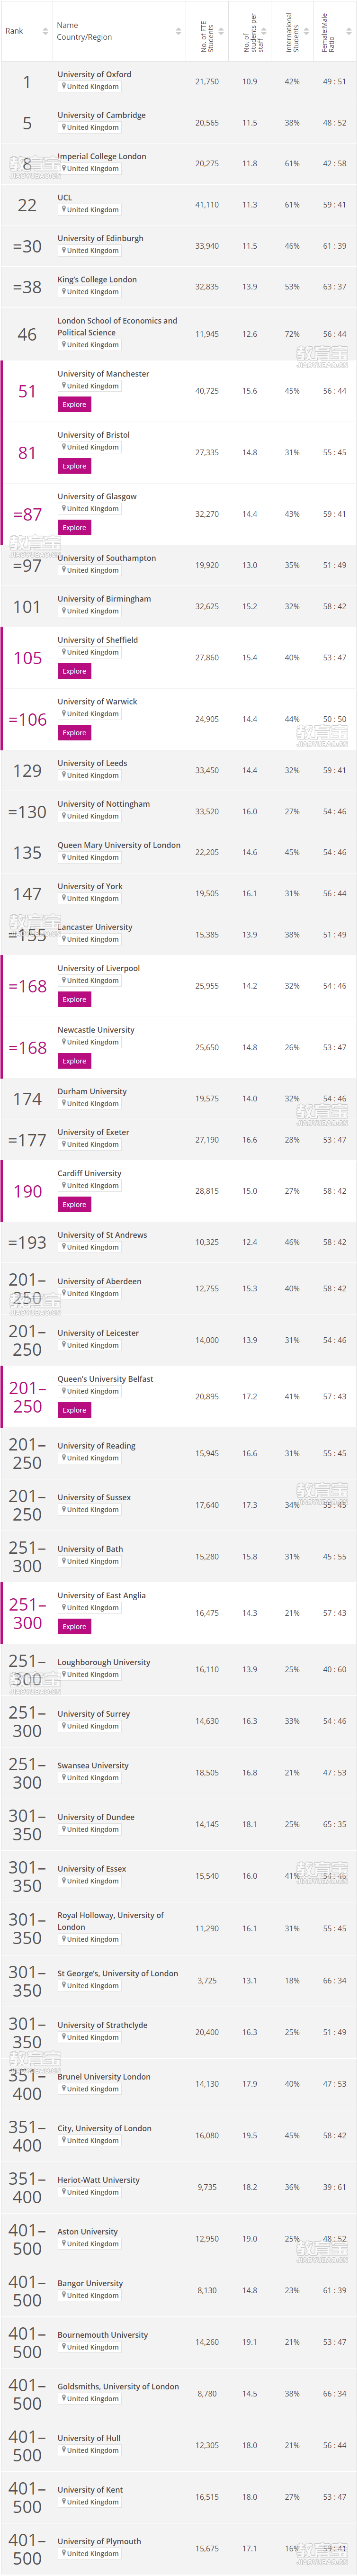Open the University of St Andrews link
This screenshot has width=358, height=2576.
(x=102, y=1235)
